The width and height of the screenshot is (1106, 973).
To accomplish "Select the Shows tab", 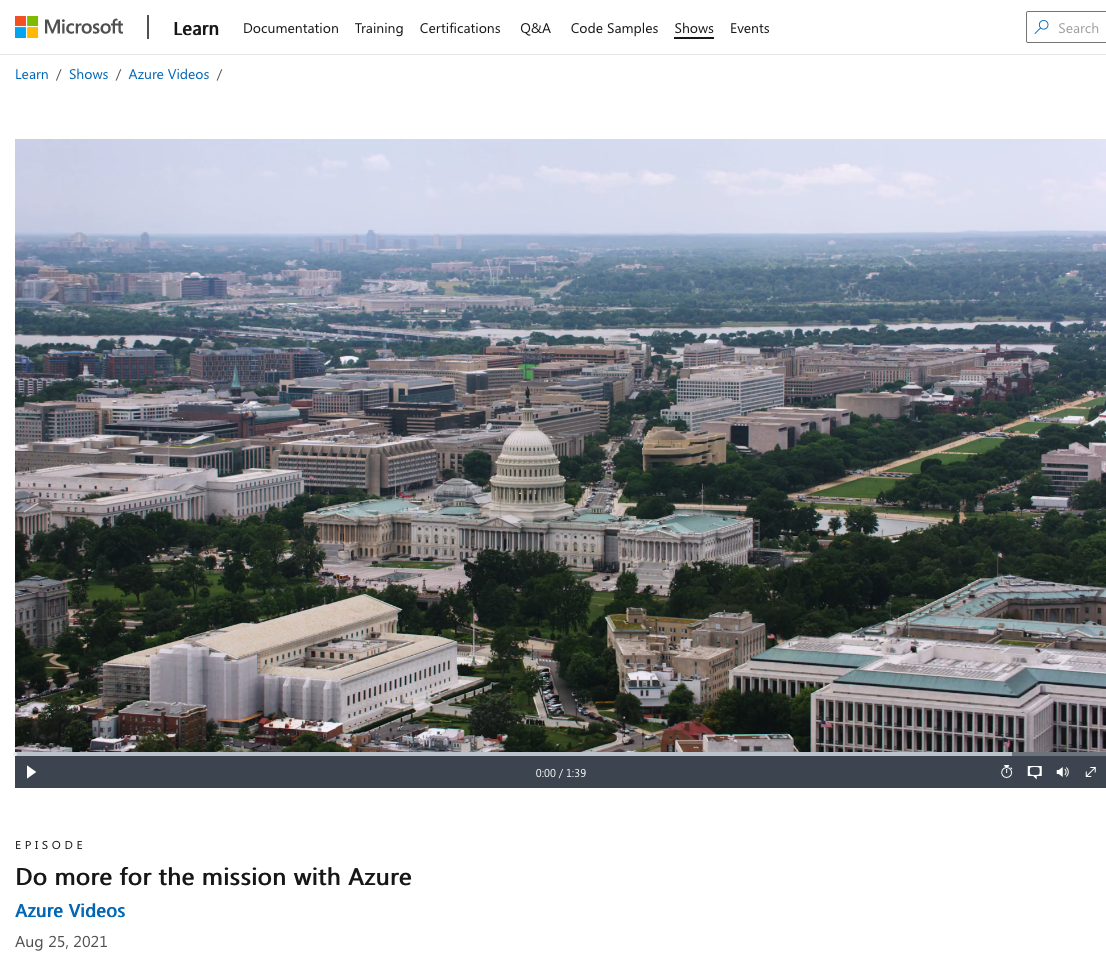I will click(x=694, y=28).
